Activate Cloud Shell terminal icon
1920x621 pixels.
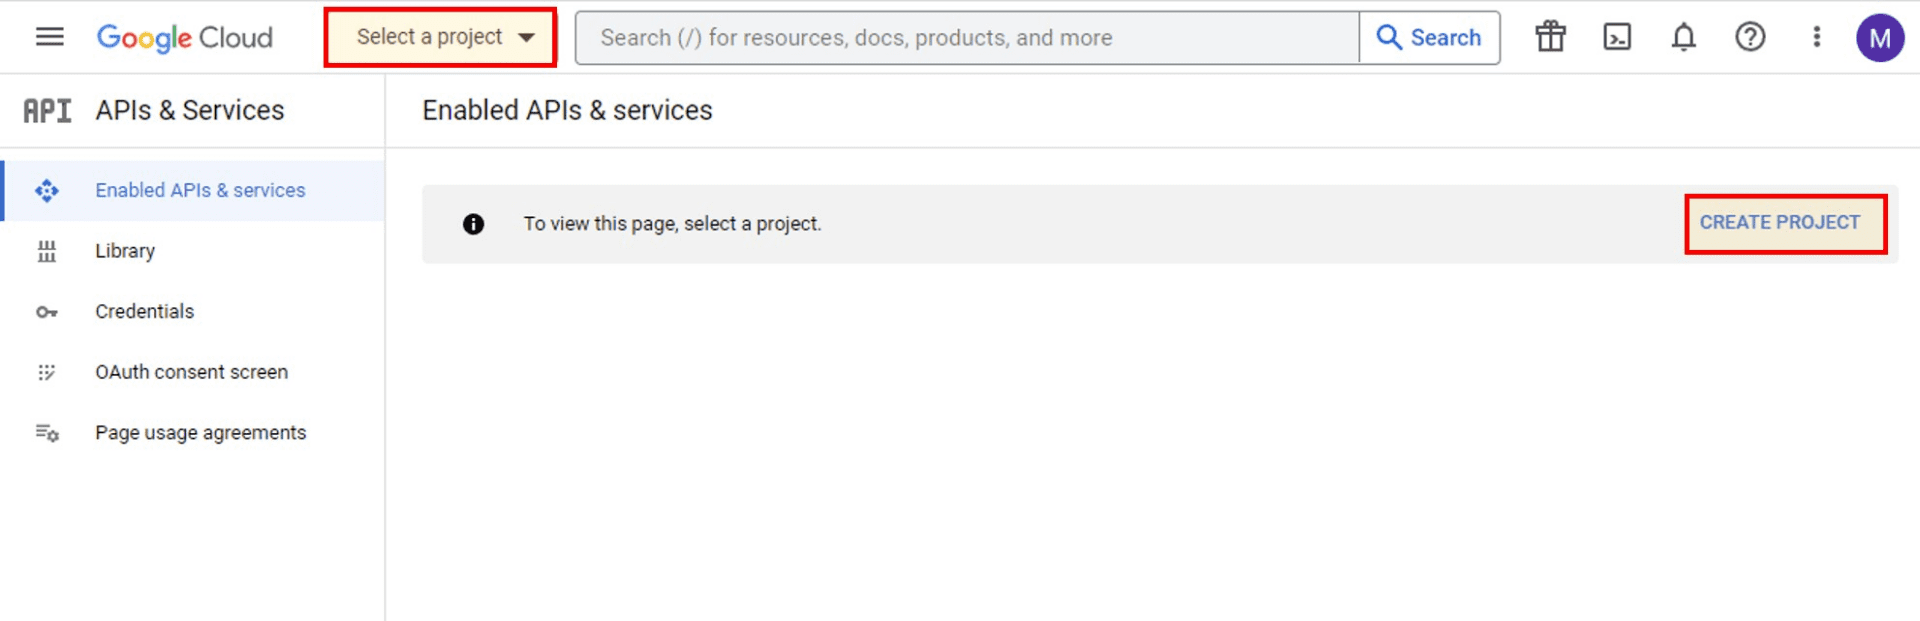tap(1617, 37)
